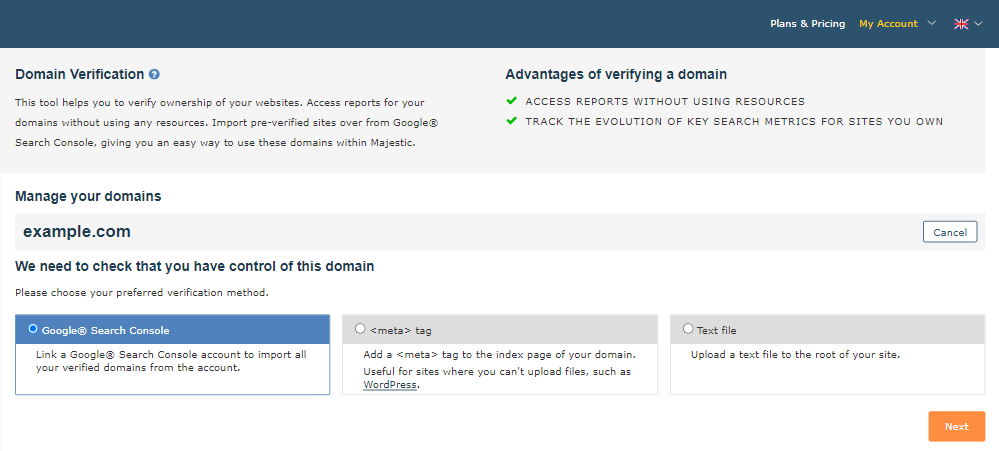Click the Manage your domains heading
The height and width of the screenshot is (451, 999).
coord(88,196)
